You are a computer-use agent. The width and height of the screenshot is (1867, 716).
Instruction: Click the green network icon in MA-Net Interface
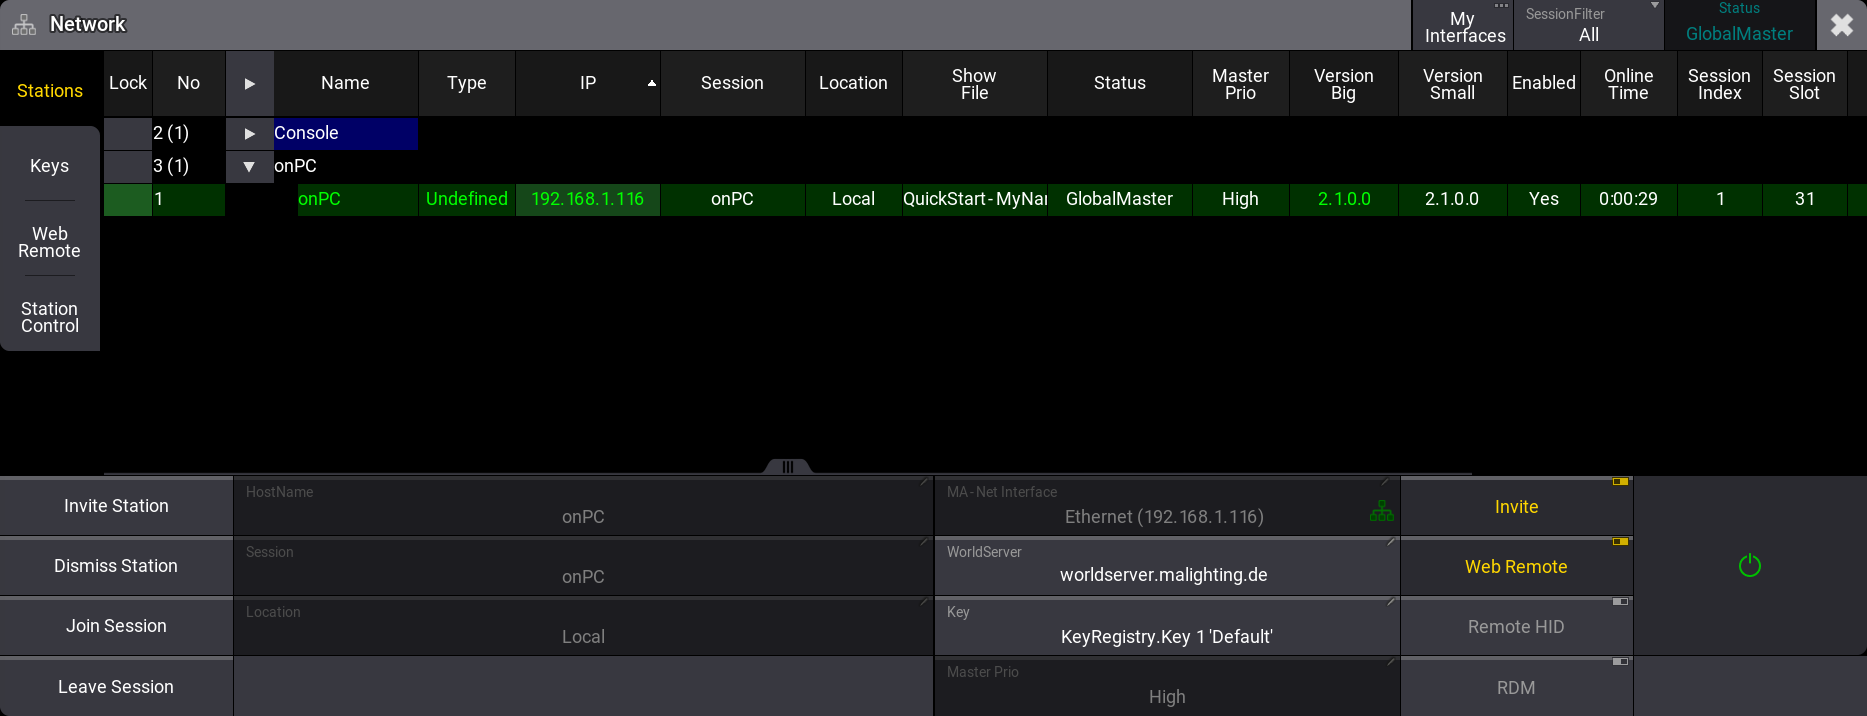1381,512
